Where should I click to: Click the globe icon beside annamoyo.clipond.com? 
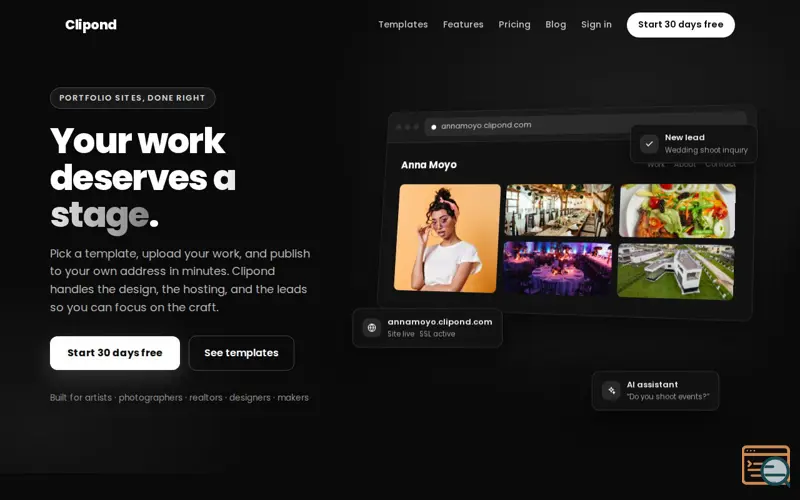pos(372,328)
